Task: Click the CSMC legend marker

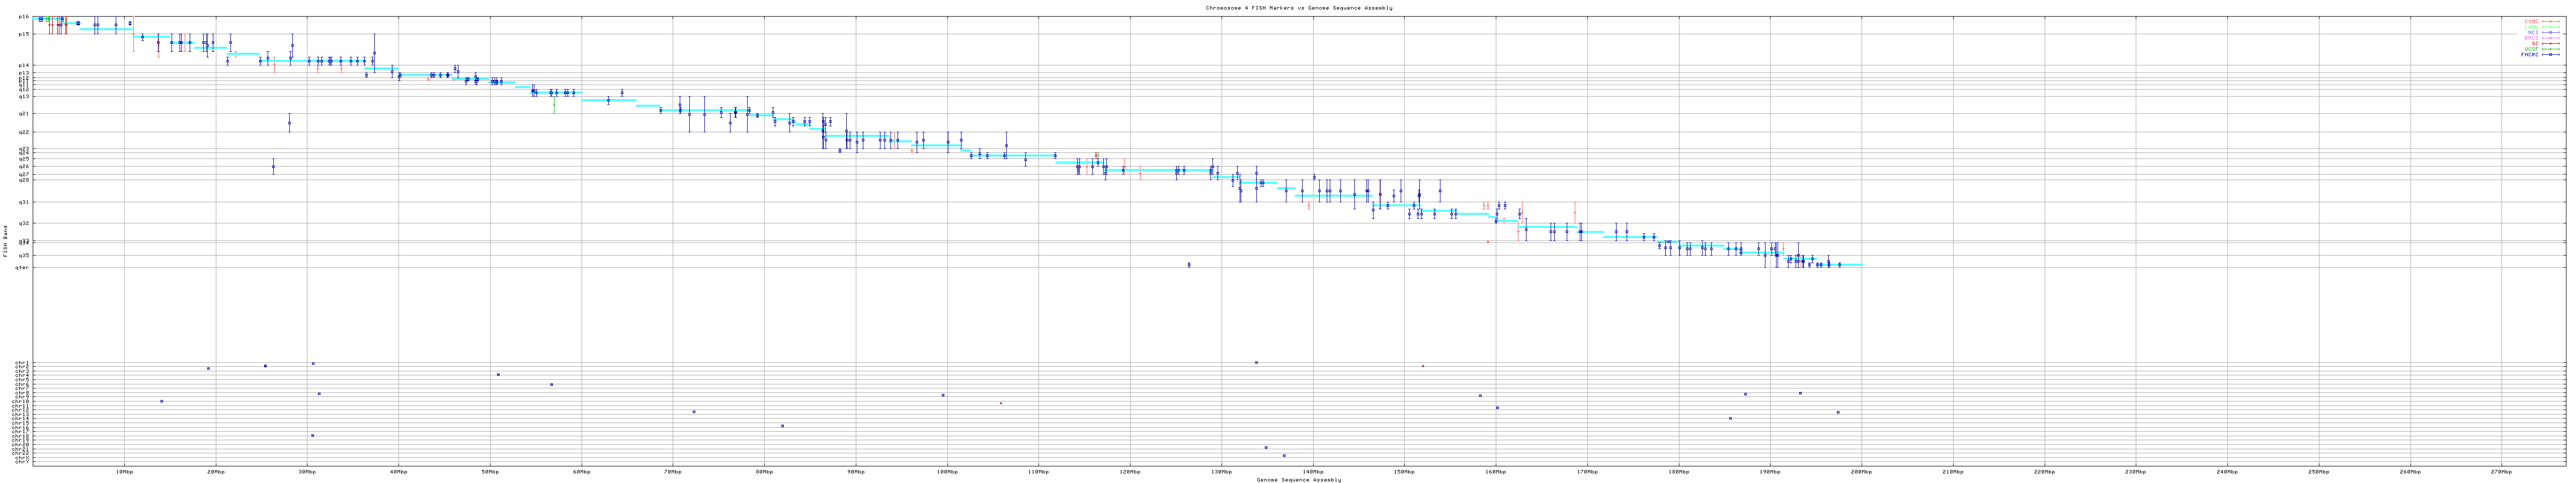Action: 2551,21
